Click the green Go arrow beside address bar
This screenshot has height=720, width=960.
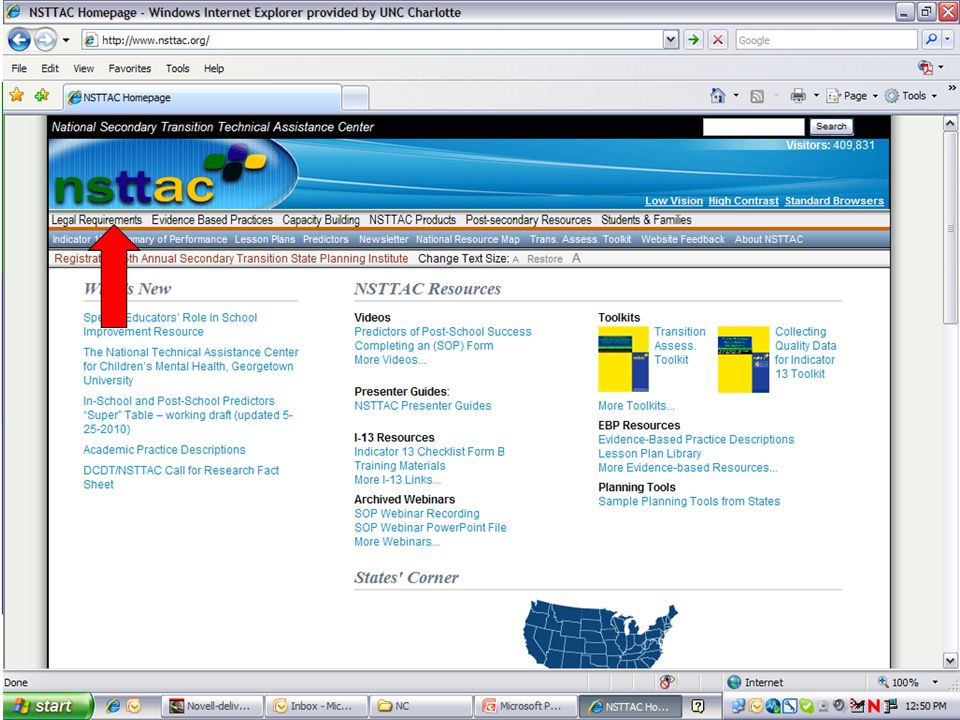click(x=694, y=40)
